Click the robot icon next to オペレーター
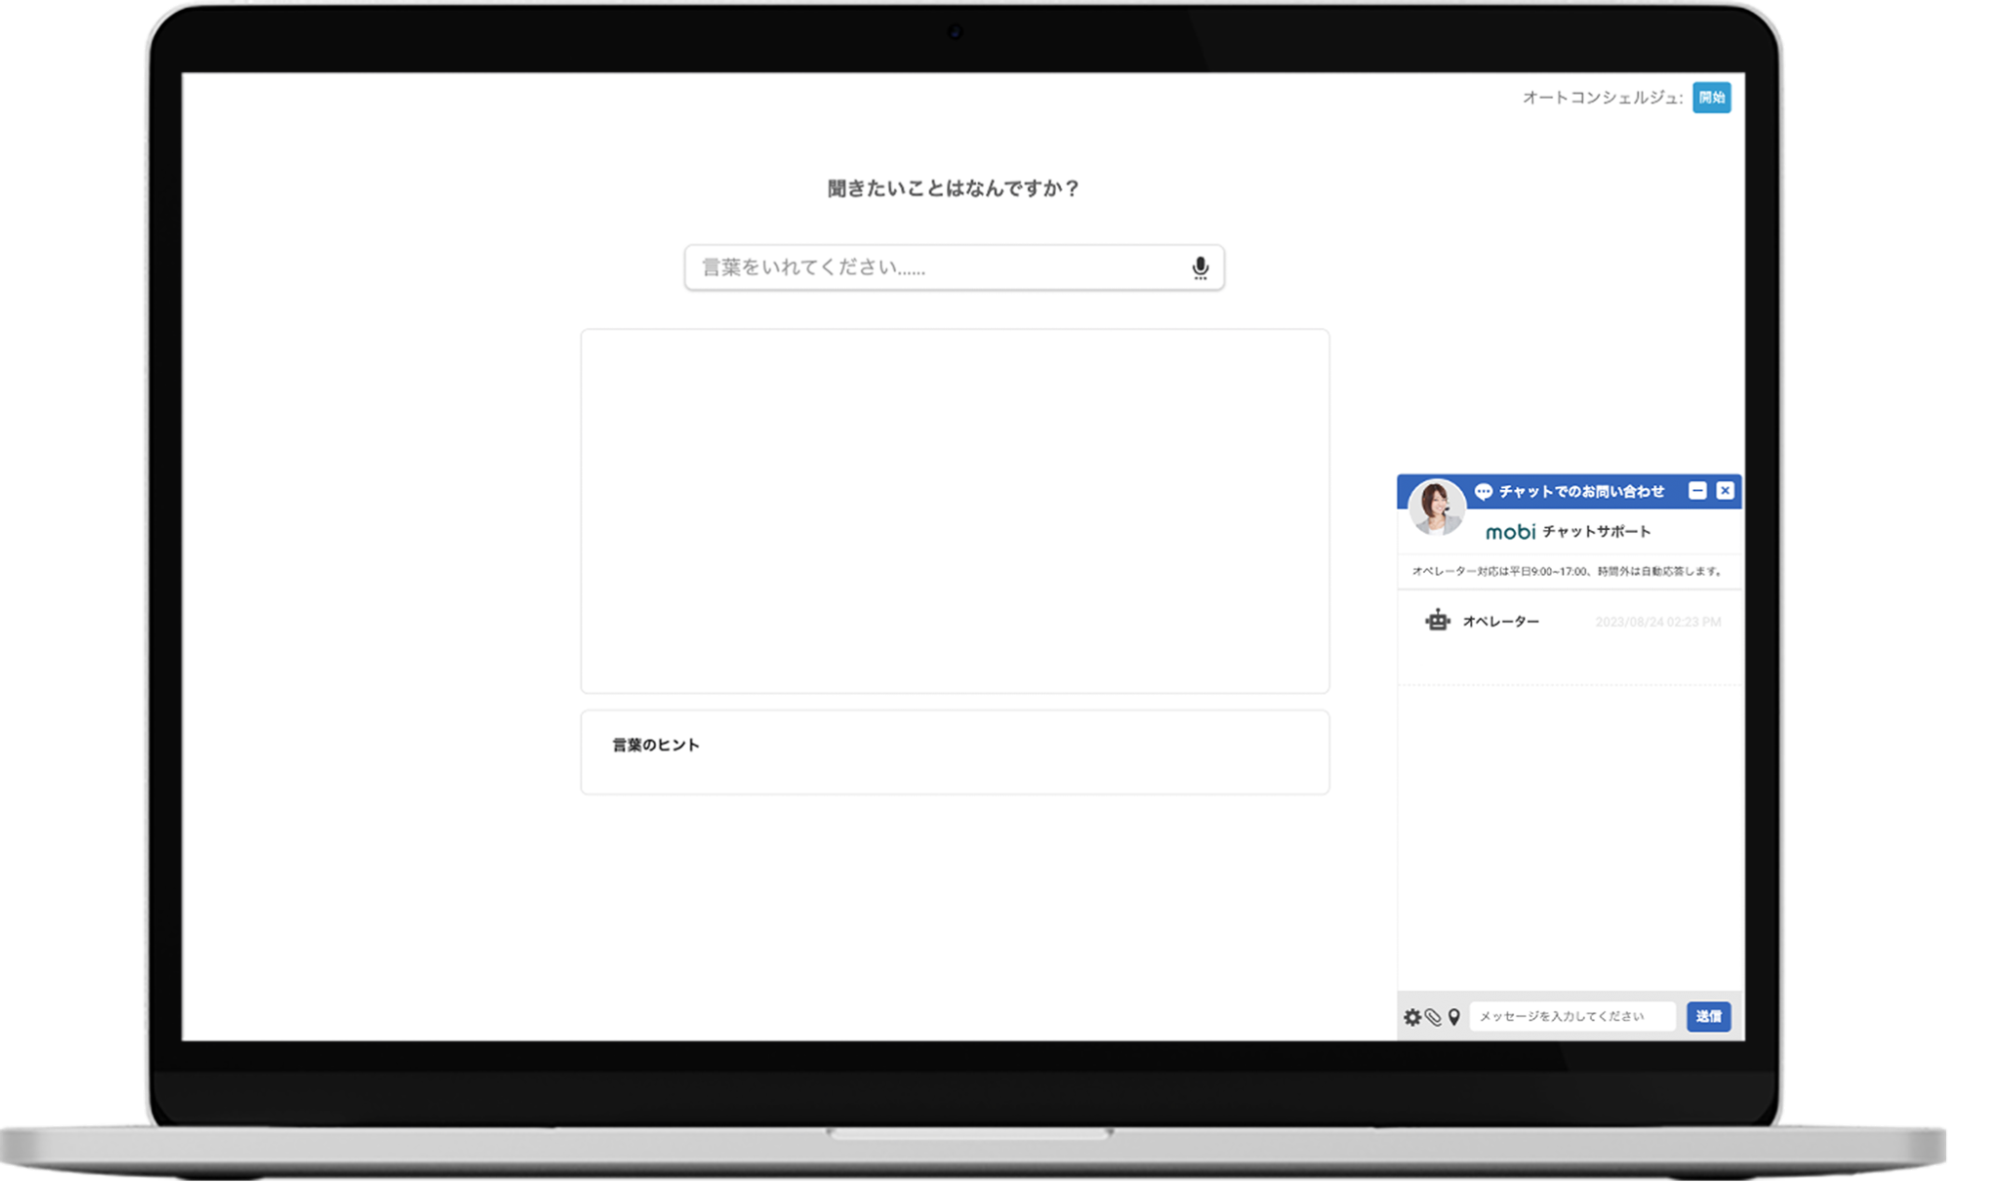The width and height of the screenshot is (1999, 1184). pyautogui.click(x=1437, y=620)
